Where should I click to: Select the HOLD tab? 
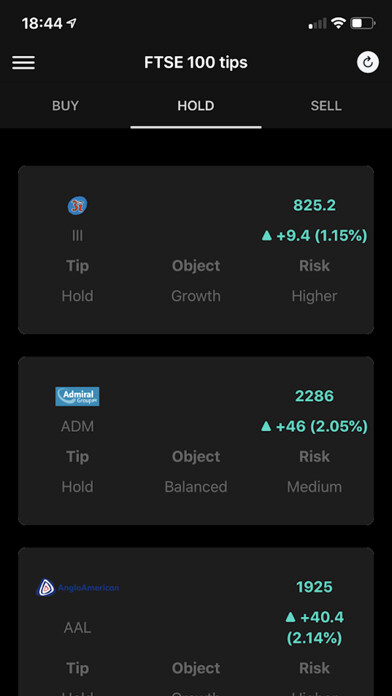click(196, 106)
